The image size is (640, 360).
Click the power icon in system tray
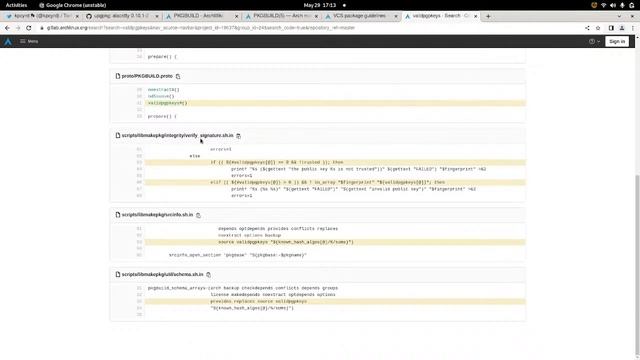click(x=631, y=5)
